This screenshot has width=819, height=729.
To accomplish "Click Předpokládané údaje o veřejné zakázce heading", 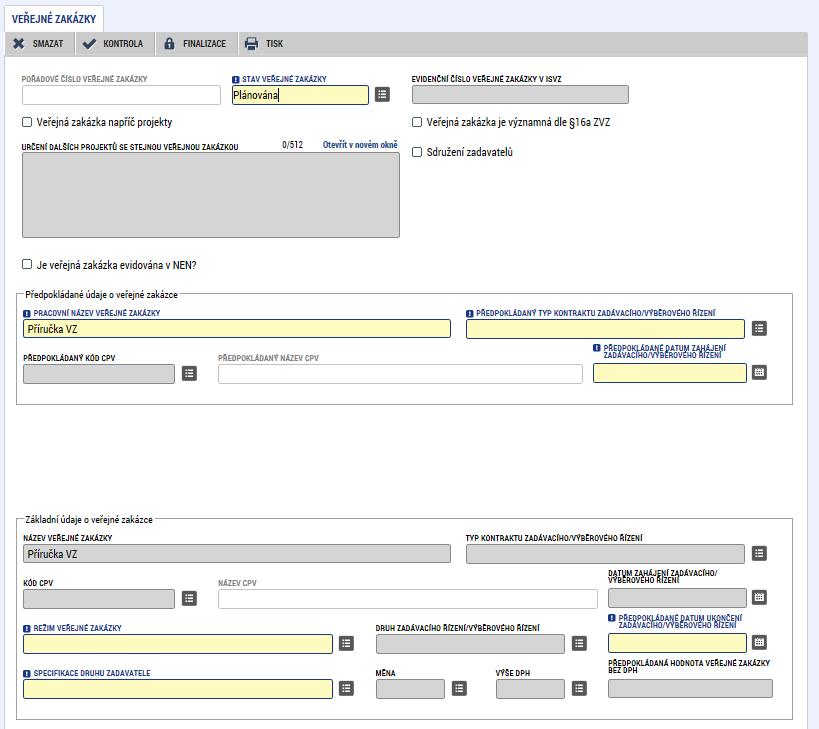I will pos(101,295).
